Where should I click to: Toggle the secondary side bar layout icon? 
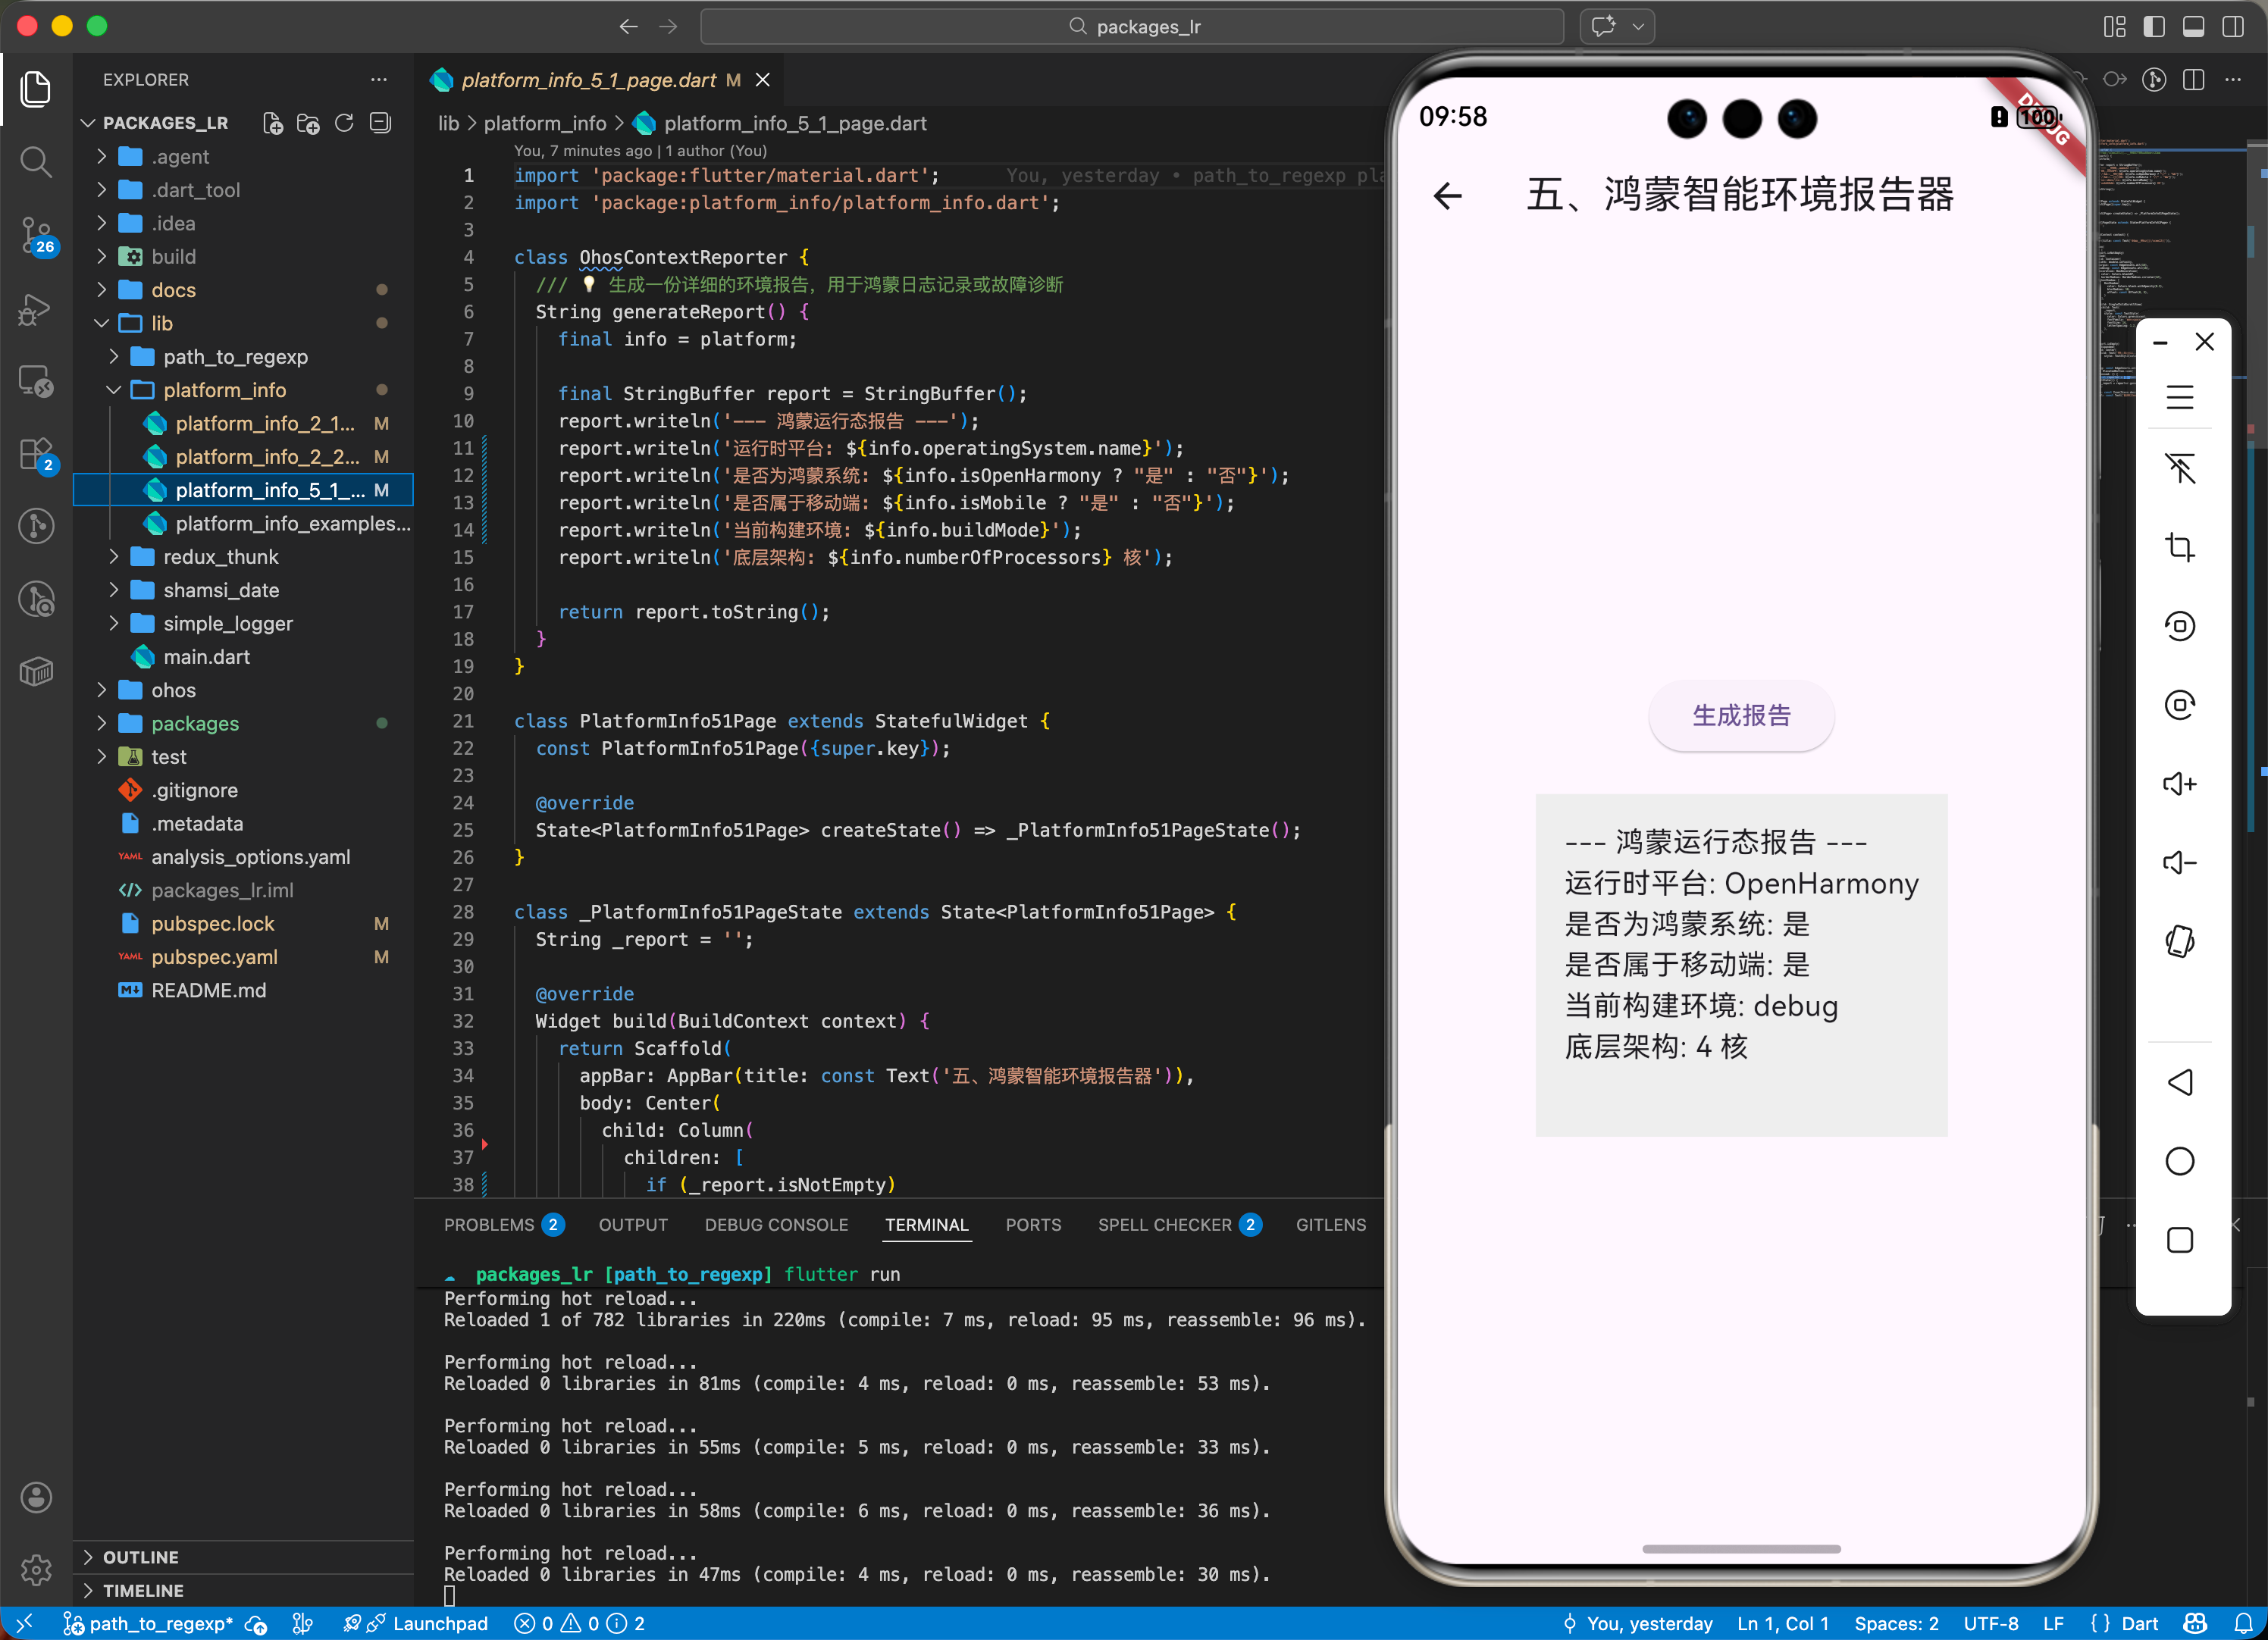(2232, 27)
